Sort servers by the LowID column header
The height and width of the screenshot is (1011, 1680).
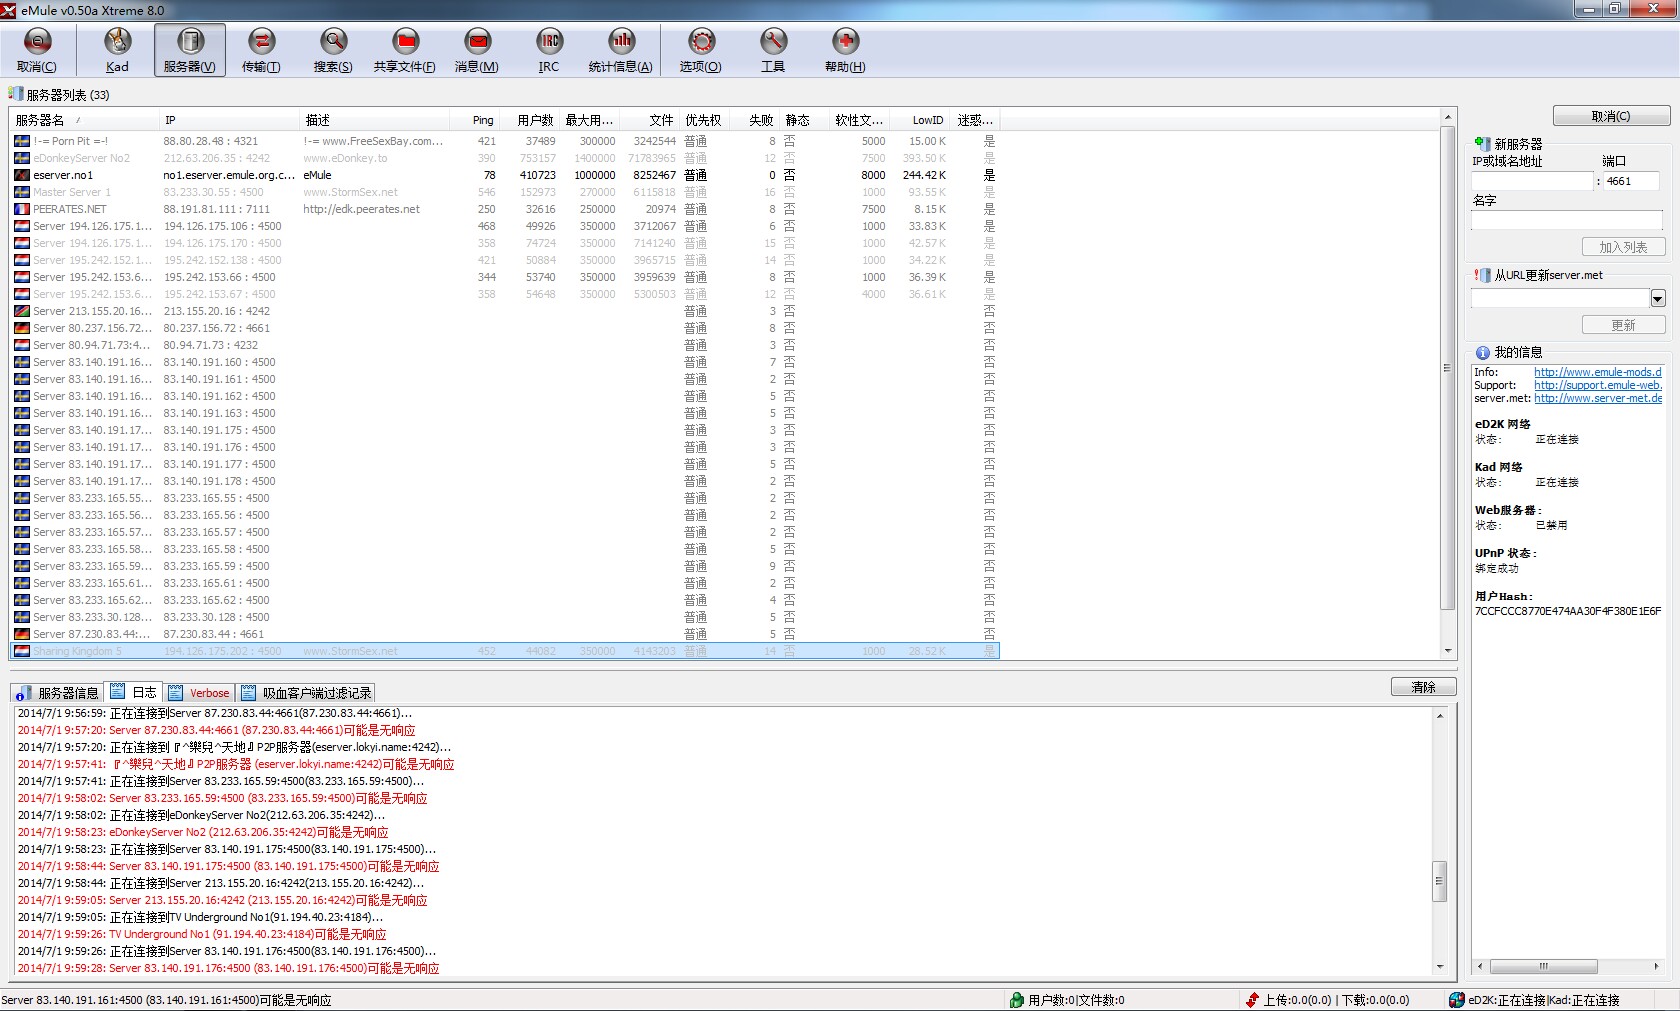pyautogui.click(x=920, y=120)
